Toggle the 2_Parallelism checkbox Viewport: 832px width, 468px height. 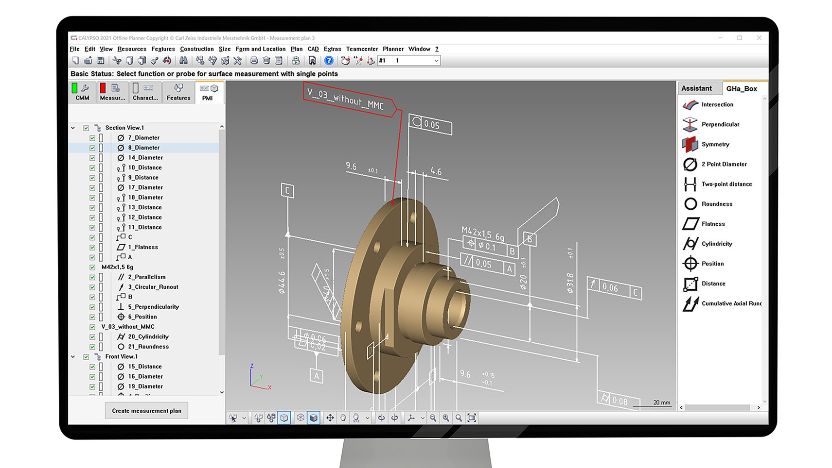[92, 277]
